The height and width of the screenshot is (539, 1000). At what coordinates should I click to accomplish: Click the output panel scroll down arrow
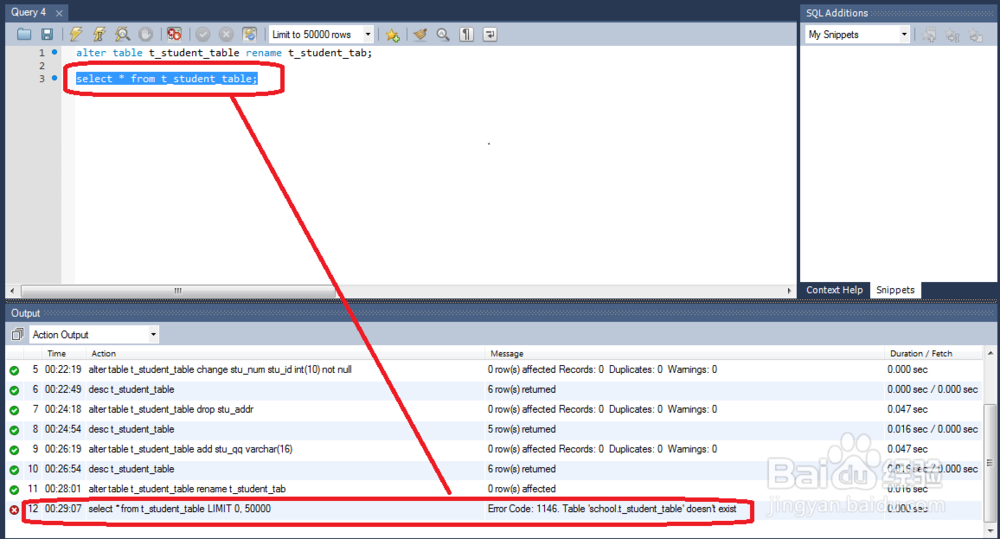pos(990,529)
